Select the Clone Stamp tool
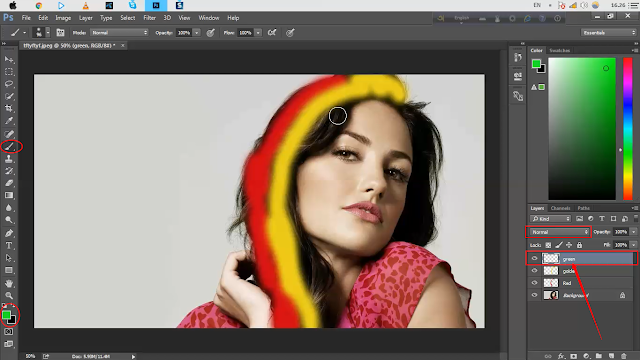 (x=9, y=159)
